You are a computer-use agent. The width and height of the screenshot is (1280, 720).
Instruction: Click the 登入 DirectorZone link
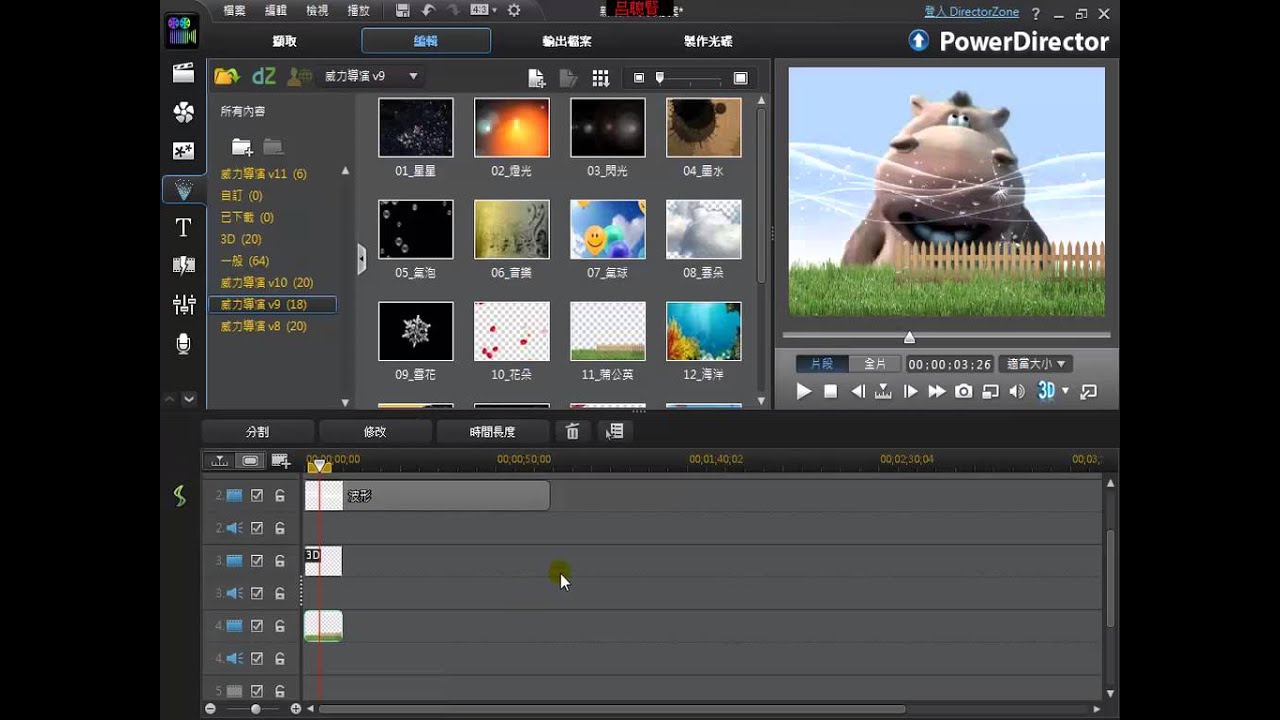coord(970,12)
